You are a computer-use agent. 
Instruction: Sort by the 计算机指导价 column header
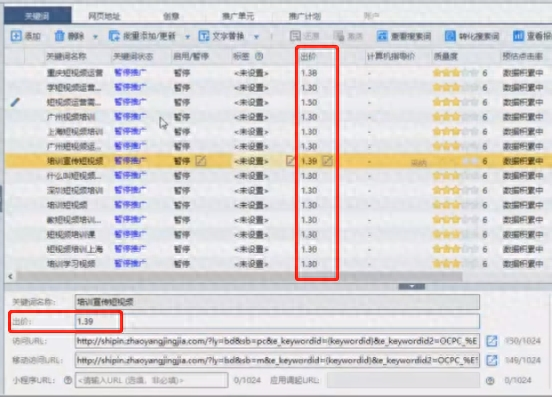coord(391,56)
